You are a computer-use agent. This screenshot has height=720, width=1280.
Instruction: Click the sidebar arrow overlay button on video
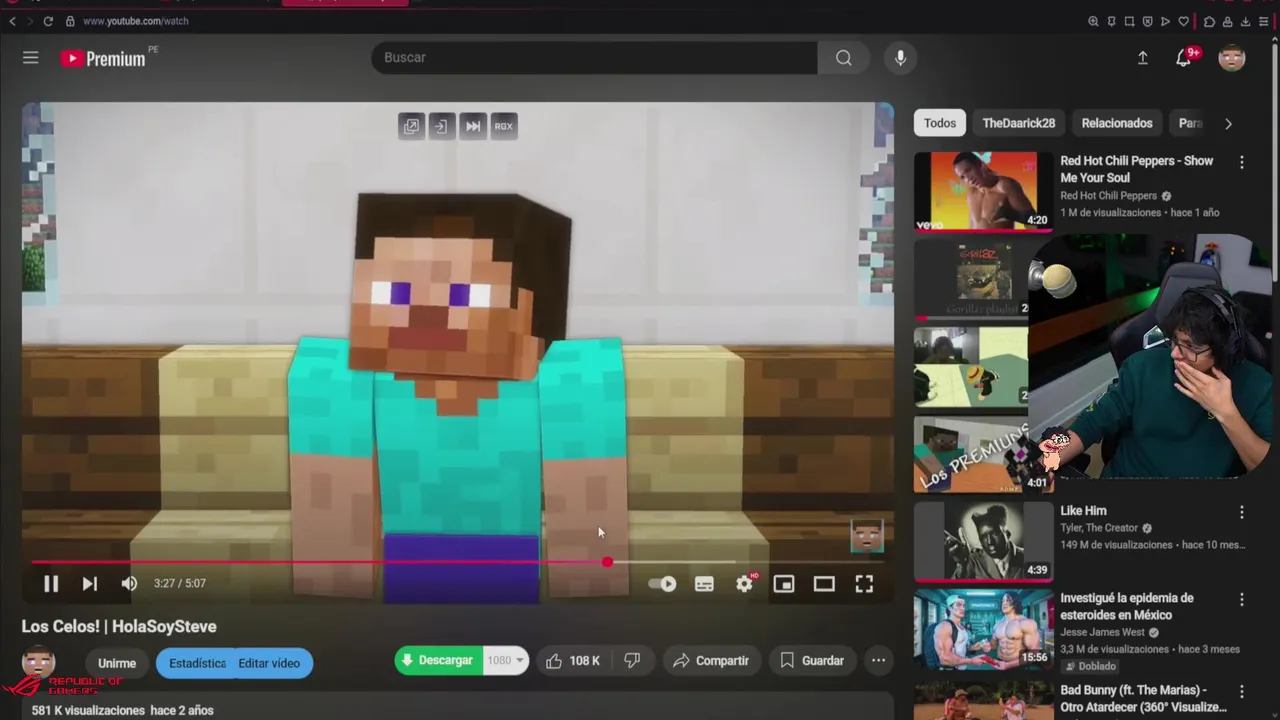pos(442,126)
